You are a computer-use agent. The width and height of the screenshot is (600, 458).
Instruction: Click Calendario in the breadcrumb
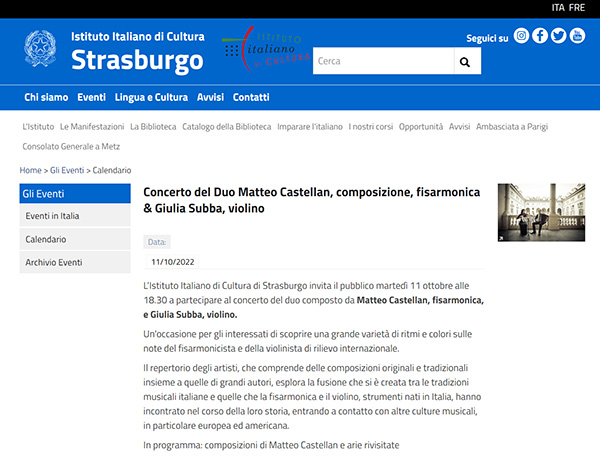click(x=112, y=170)
